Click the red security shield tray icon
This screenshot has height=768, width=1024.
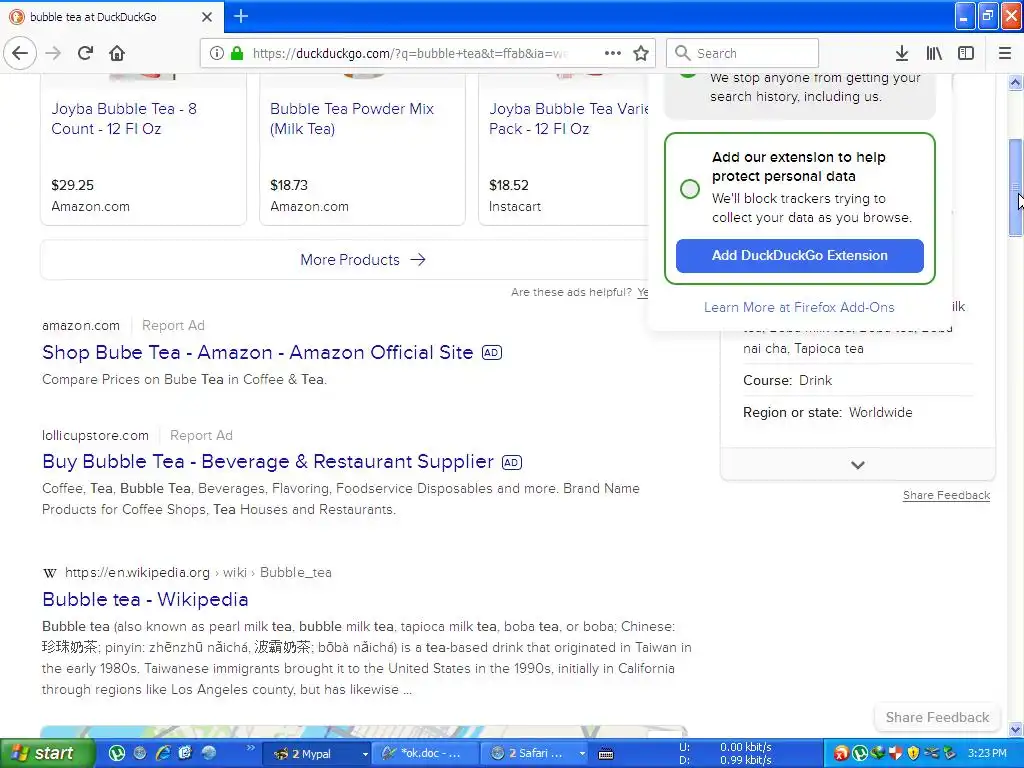pyautogui.click(x=895, y=753)
